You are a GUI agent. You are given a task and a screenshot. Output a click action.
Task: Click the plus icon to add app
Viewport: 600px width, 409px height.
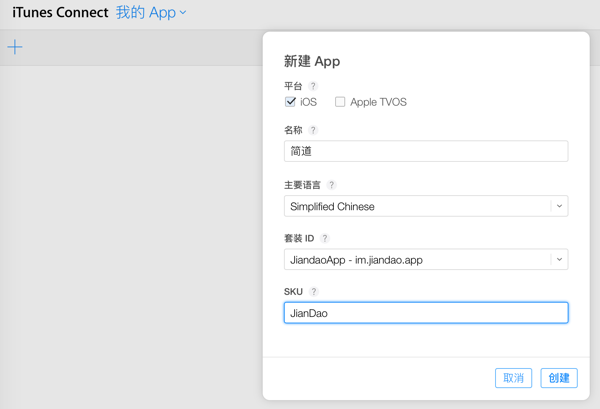click(15, 47)
